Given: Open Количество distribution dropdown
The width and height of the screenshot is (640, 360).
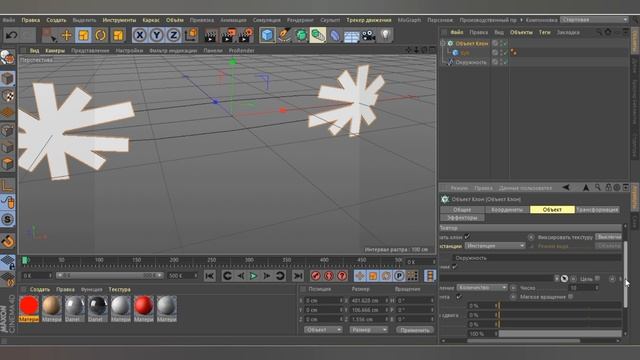Looking at the screenshot, I should point(482,288).
